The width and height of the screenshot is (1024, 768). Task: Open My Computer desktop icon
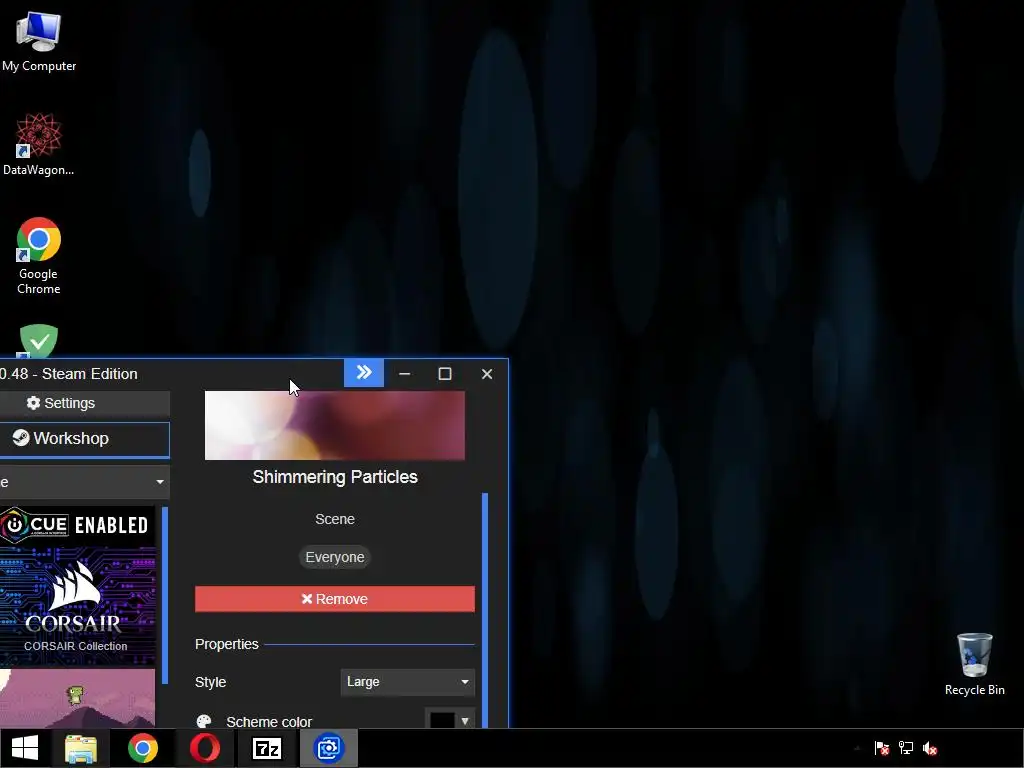point(39,41)
